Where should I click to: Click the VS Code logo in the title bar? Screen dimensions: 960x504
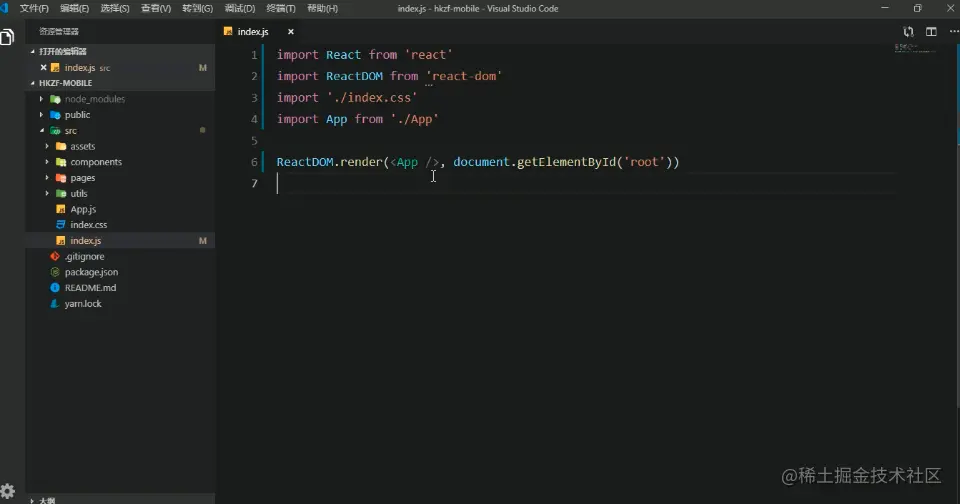[4, 9]
